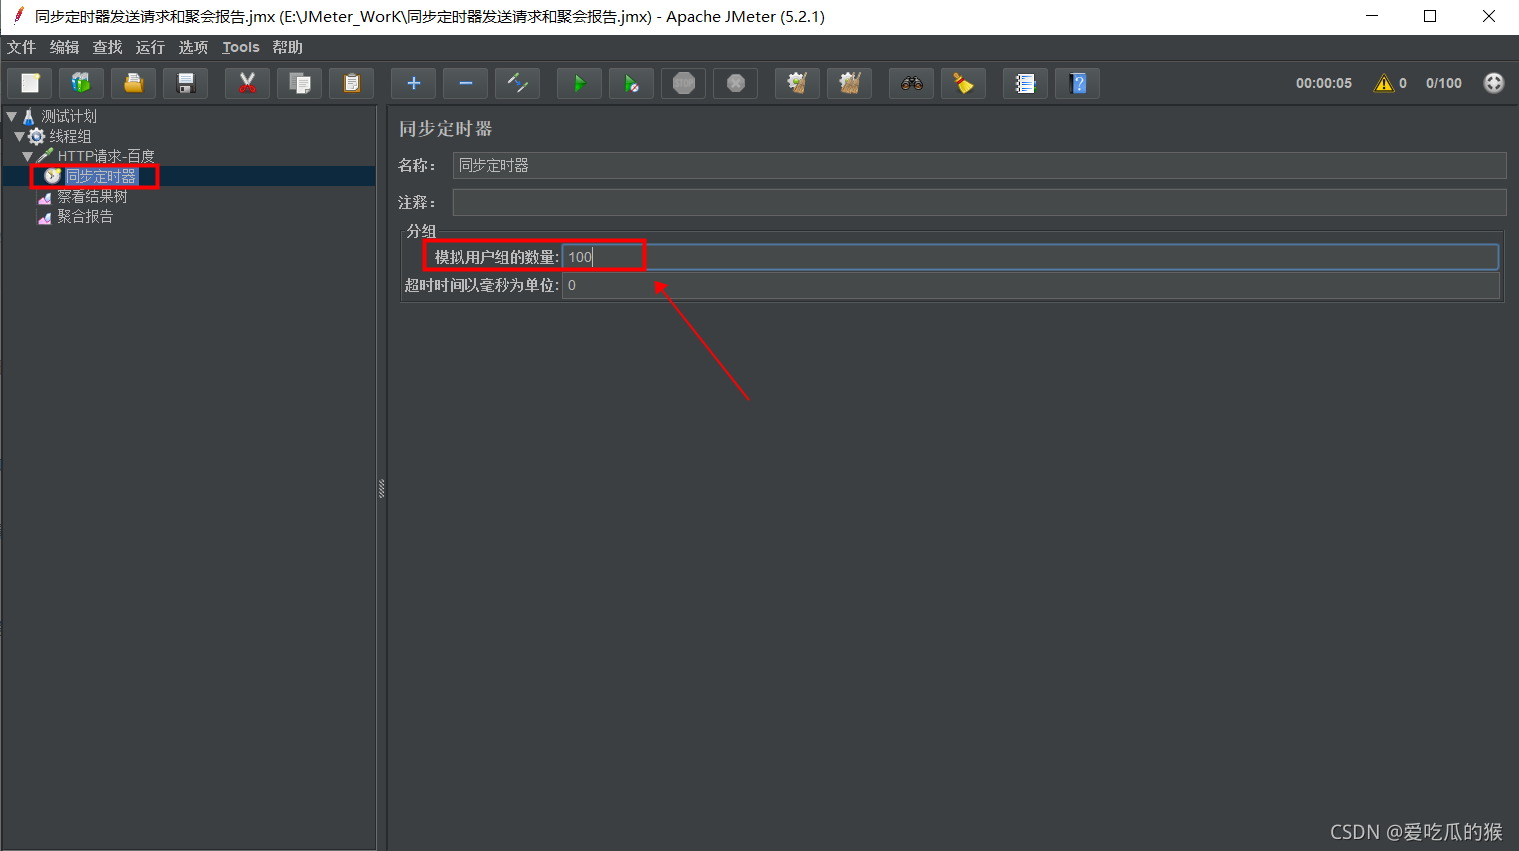Image resolution: width=1519 pixels, height=851 pixels.
Task: Maximize the JMeter window
Action: click(x=1430, y=16)
